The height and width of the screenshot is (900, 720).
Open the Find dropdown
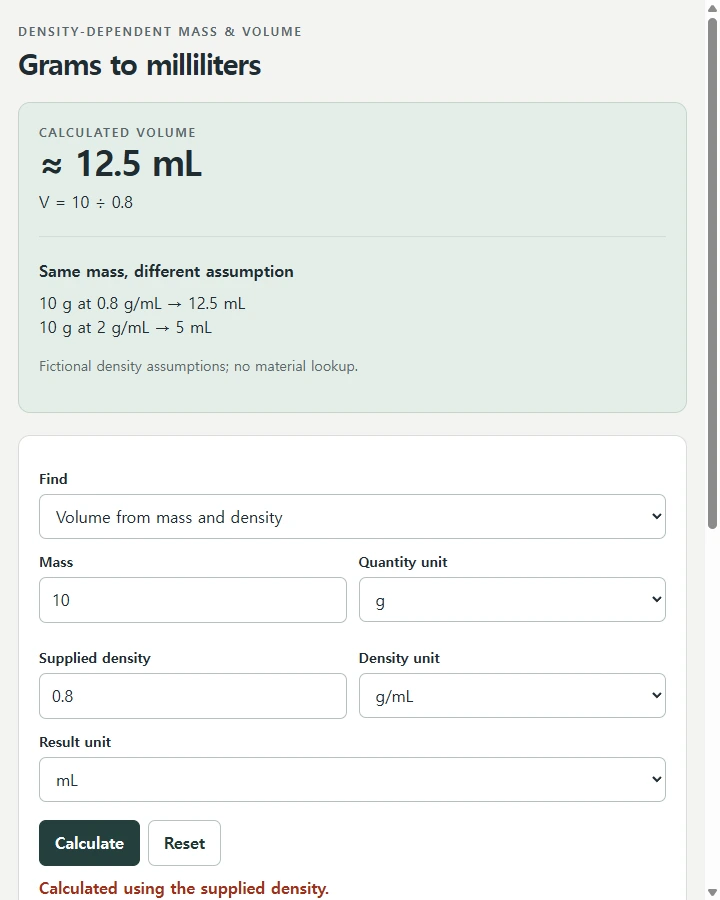point(352,517)
